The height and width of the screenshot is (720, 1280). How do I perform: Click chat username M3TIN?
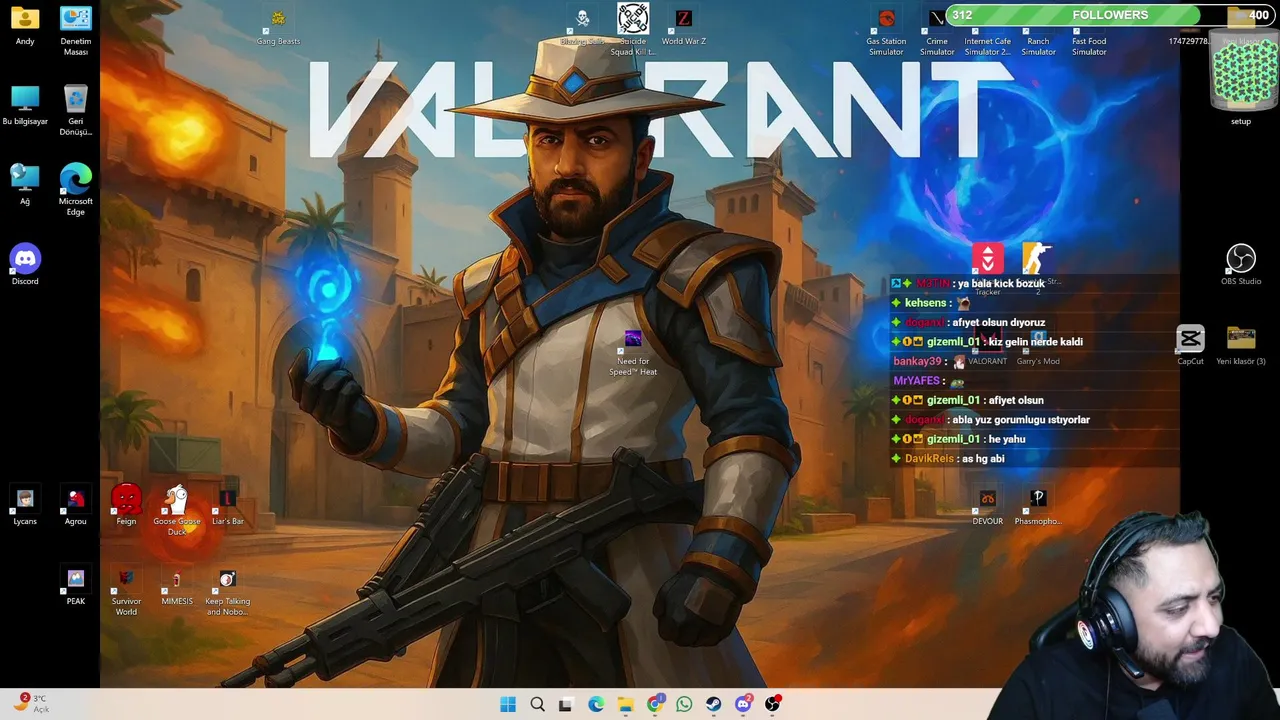[x=933, y=284]
